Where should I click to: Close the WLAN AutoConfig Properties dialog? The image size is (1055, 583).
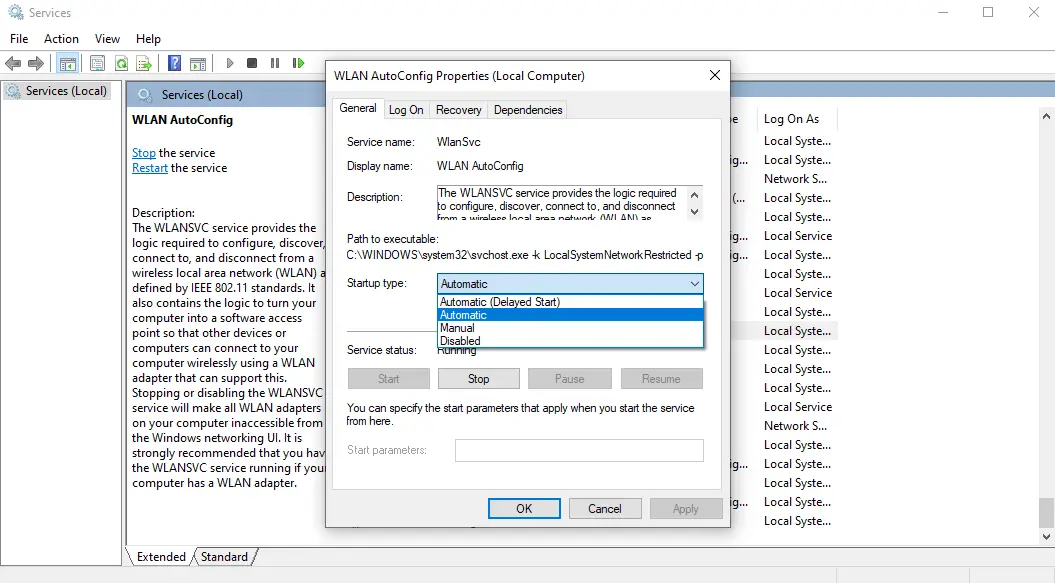(x=715, y=75)
